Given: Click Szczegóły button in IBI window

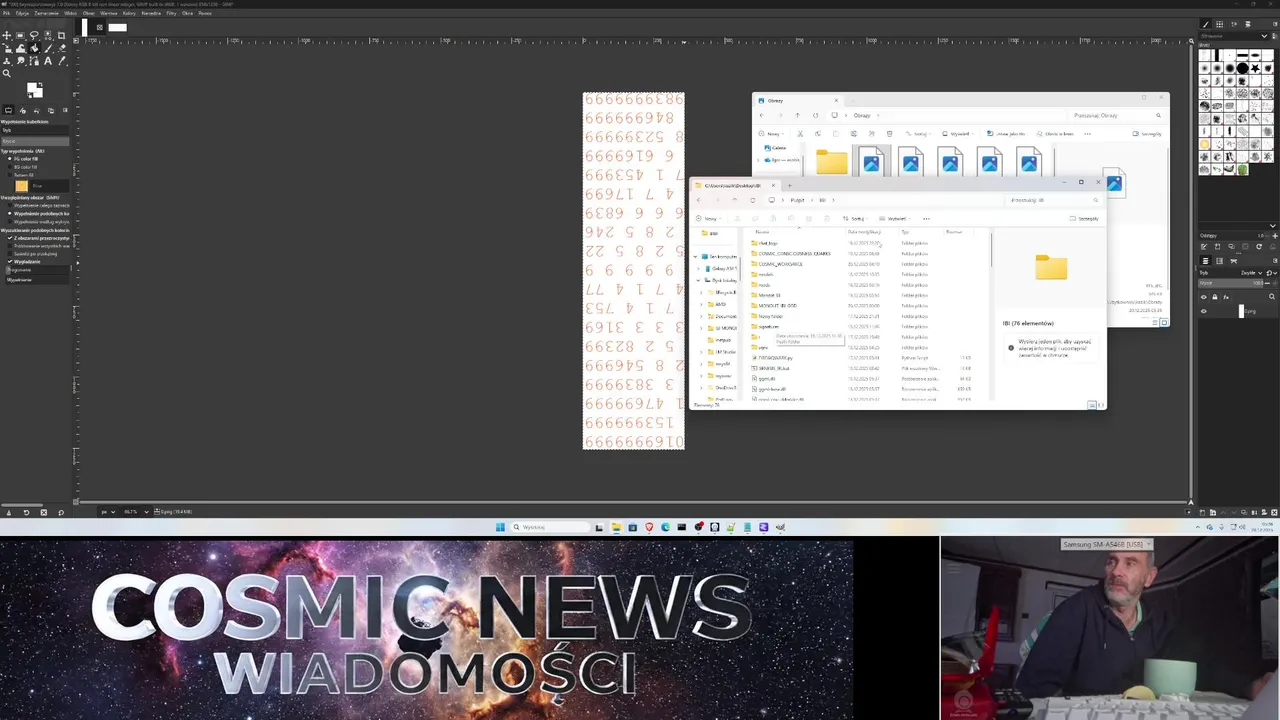Looking at the screenshot, I should coord(1084,218).
